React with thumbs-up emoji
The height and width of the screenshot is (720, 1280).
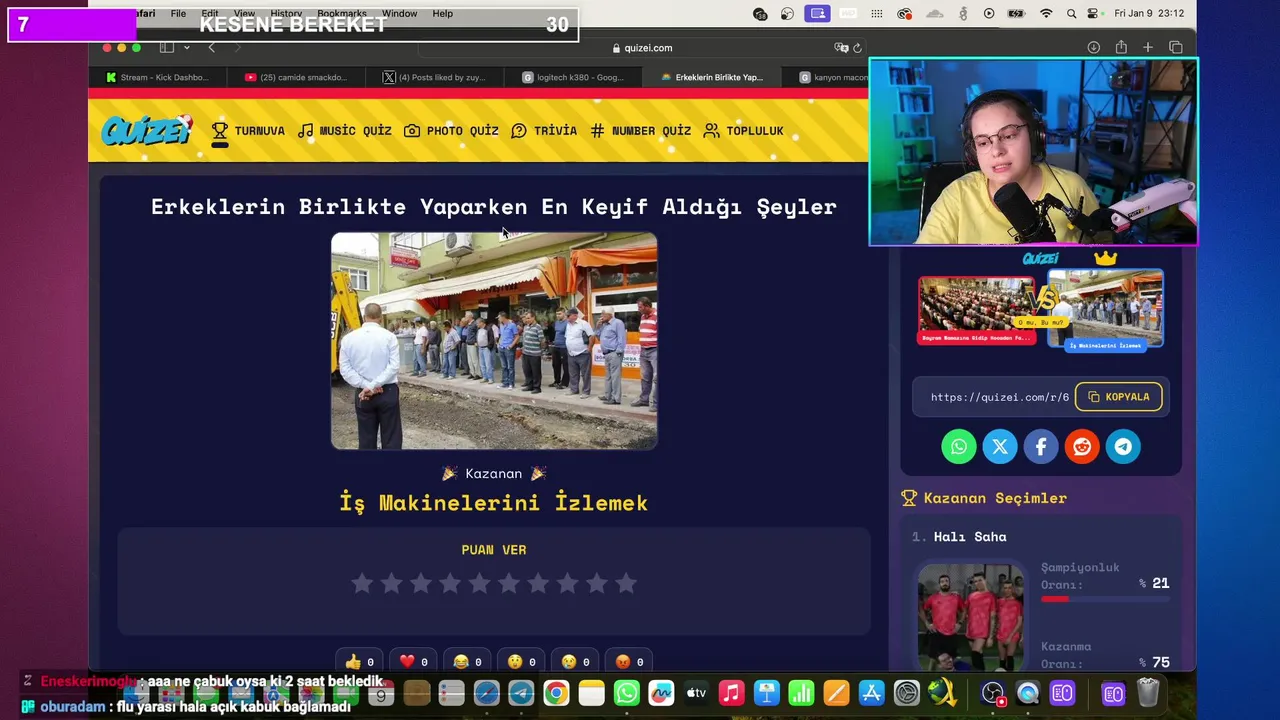tap(359, 661)
